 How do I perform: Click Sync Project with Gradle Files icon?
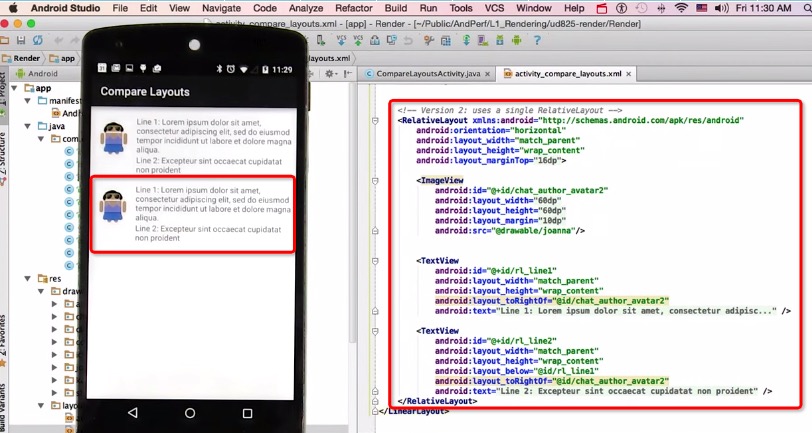coord(466,40)
